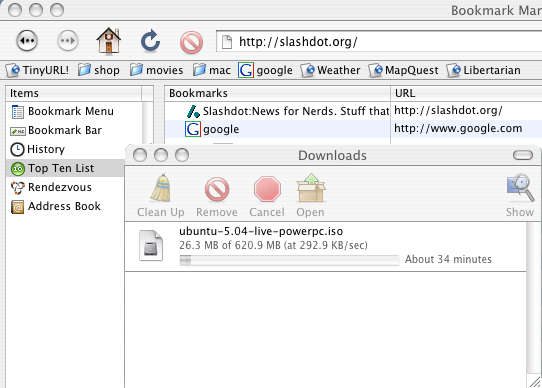Click the Slashdot favicon in bookmark list
The width and height of the screenshot is (542, 388).
click(x=193, y=111)
